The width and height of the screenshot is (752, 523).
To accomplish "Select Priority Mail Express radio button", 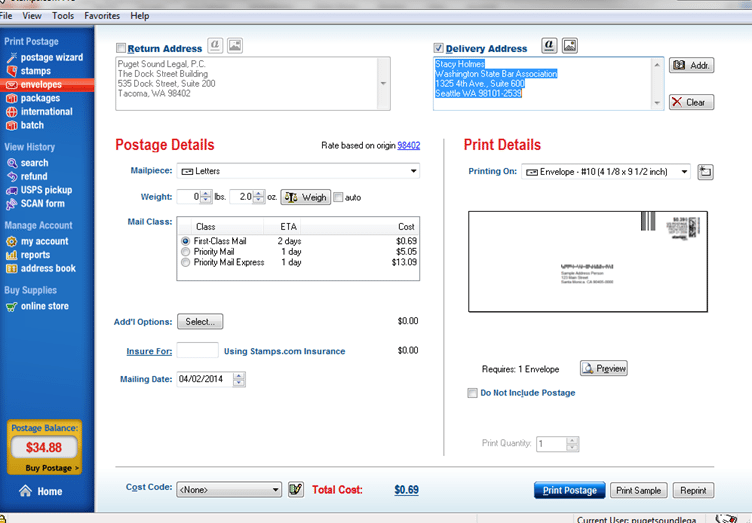I will [x=185, y=262].
